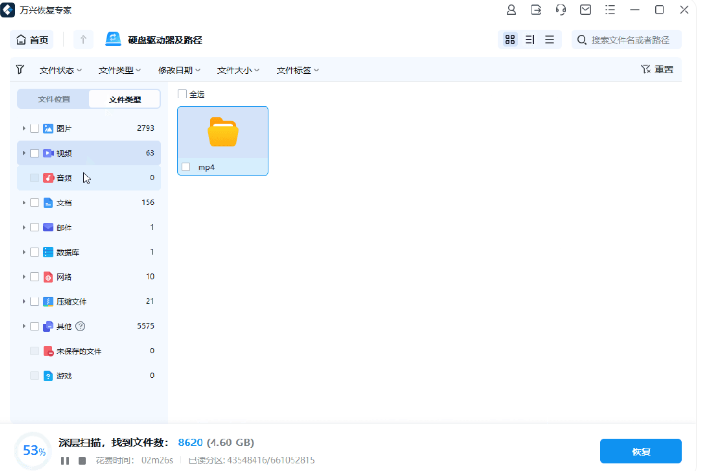This screenshot has height=471, width=707.
Task: Open the 修改日期 filter dropdown
Action: 179,70
